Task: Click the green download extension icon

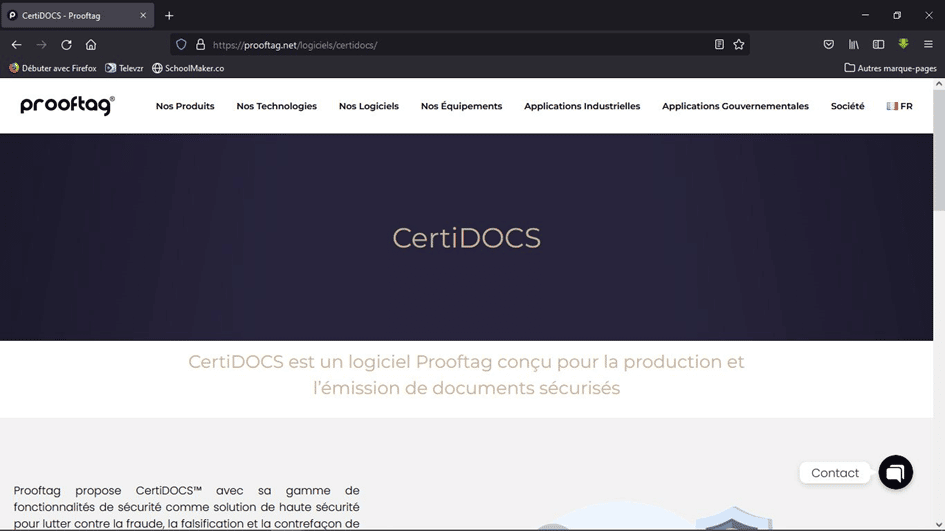Action: tap(903, 44)
